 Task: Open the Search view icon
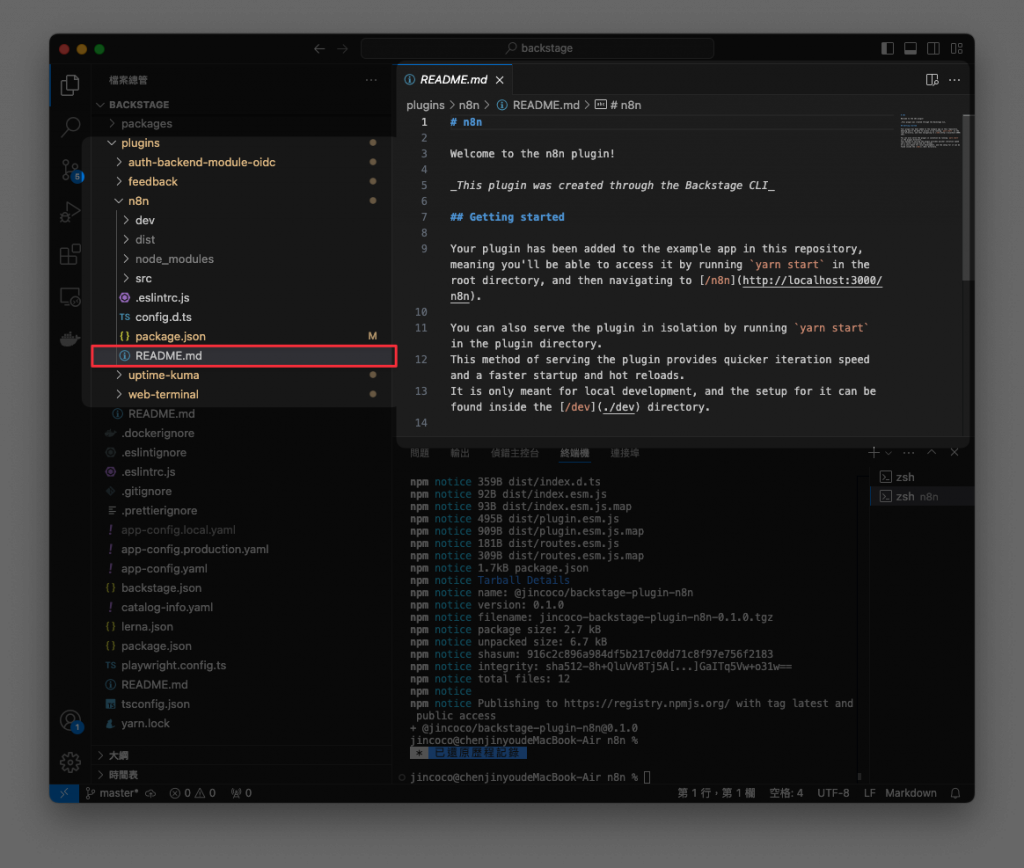[x=70, y=127]
